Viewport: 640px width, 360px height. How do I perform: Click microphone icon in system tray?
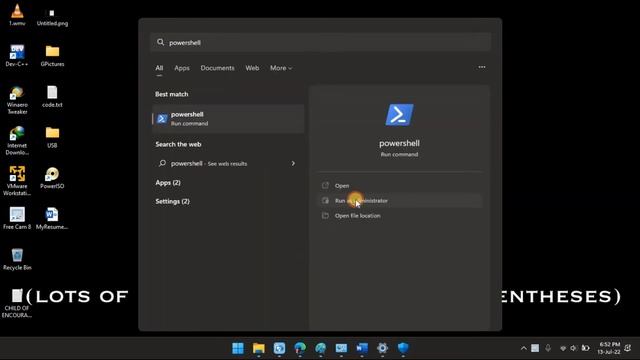tap(548, 348)
